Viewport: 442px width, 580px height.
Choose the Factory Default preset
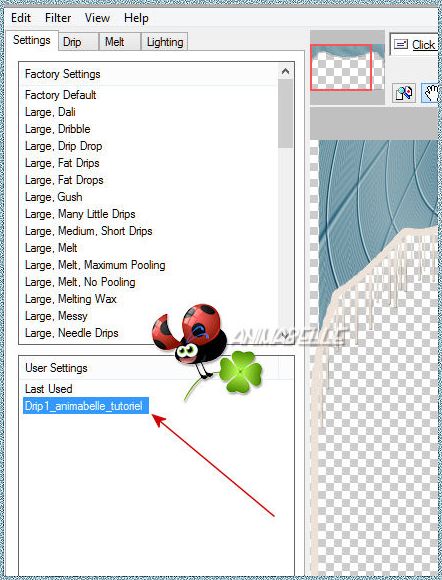pos(60,95)
